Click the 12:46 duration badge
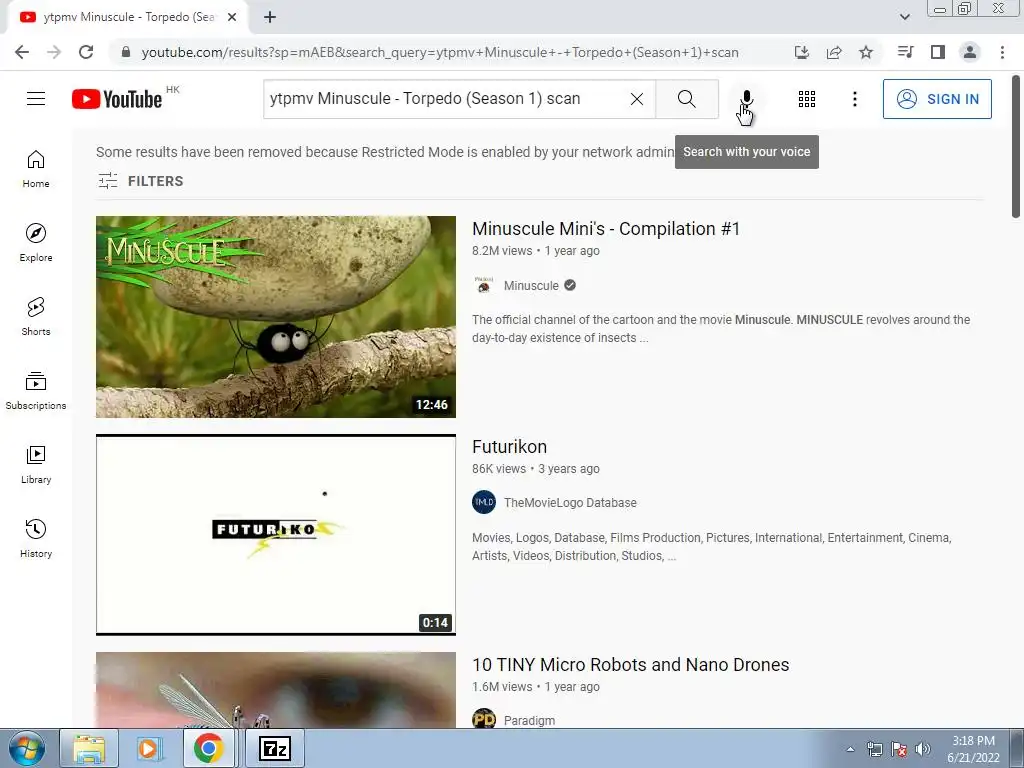The width and height of the screenshot is (1024, 768). coord(432,405)
